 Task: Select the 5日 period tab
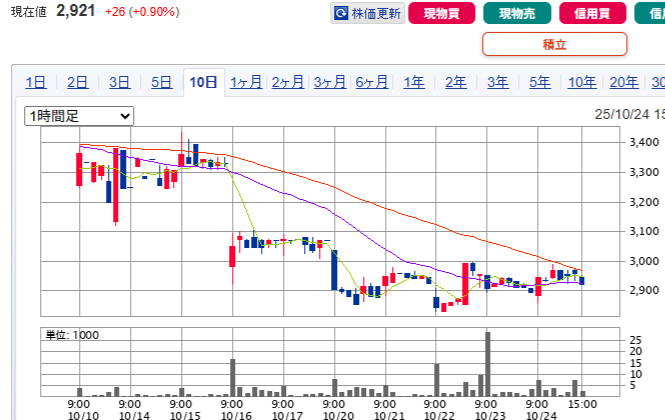[x=161, y=83]
